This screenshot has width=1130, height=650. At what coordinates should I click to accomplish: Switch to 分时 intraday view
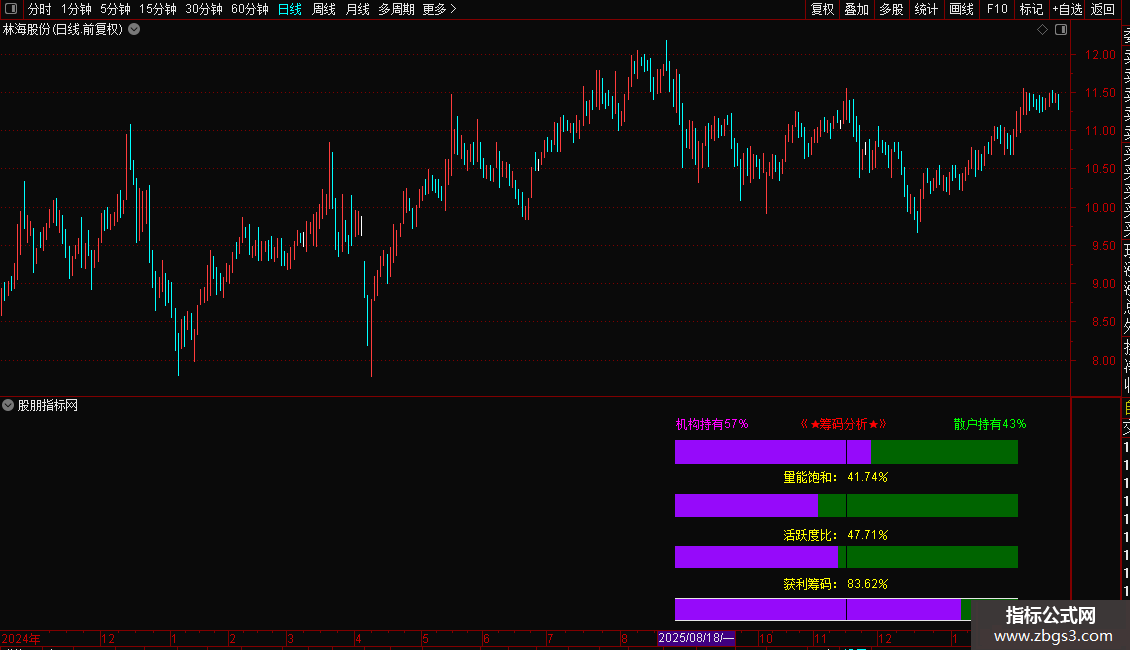click(x=39, y=9)
